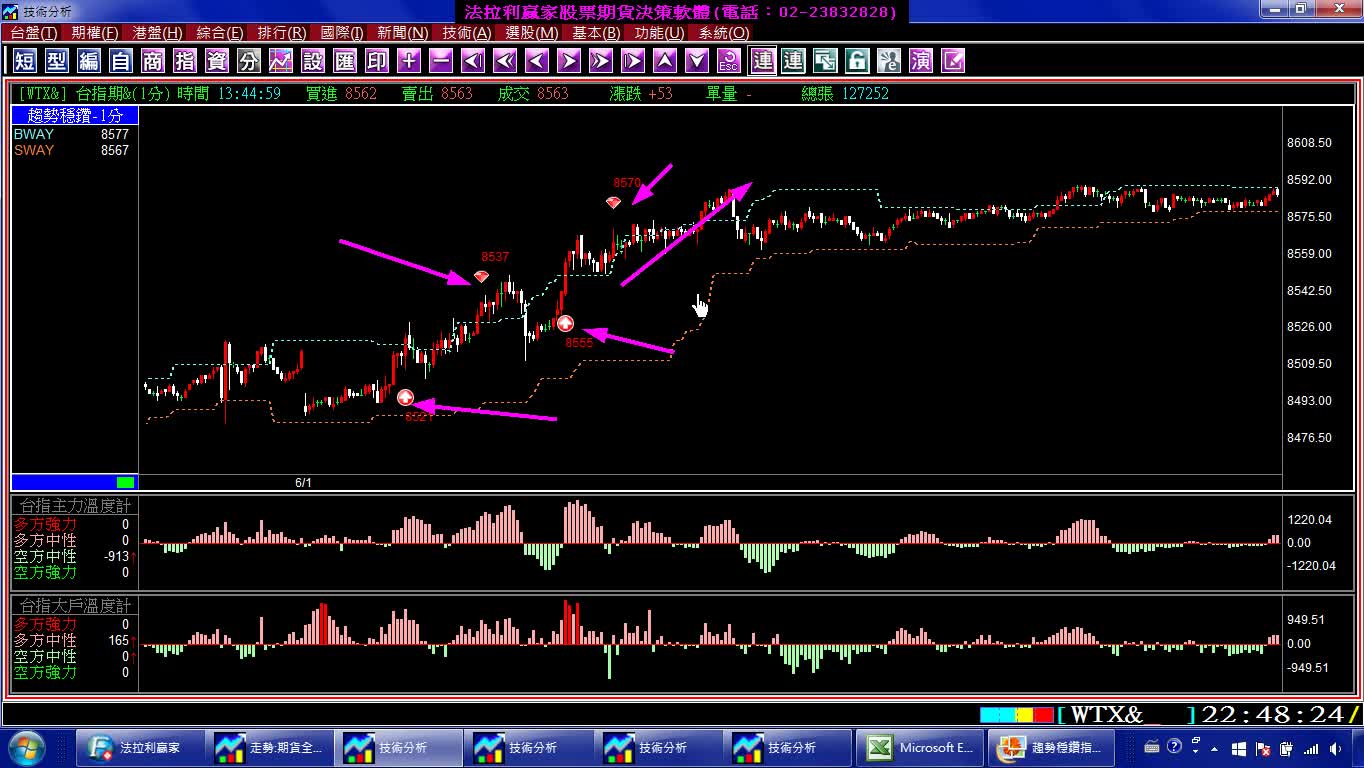Open the 設 settings toolbar icon
This screenshot has width=1364, height=768.
[313, 61]
